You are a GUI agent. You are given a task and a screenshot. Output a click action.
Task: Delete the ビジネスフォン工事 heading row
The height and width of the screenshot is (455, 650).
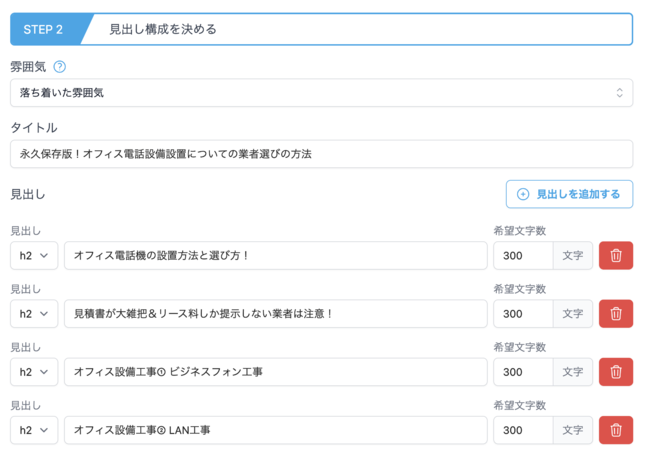pyautogui.click(x=615, y=372)
